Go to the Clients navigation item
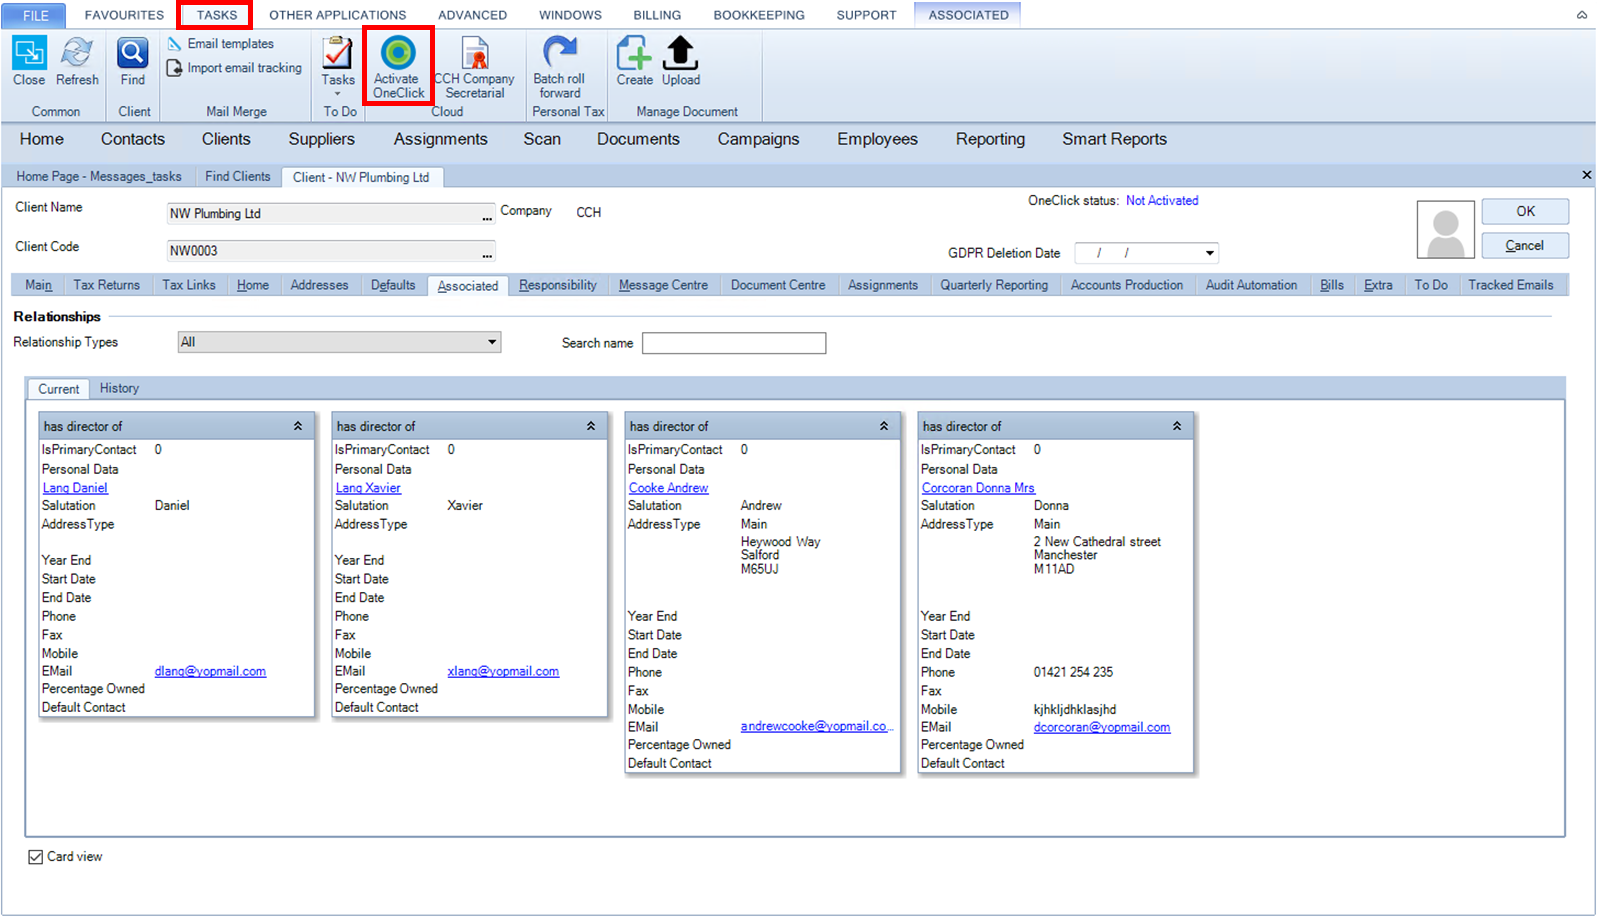1598x918 pixels. tap(226, 139)
